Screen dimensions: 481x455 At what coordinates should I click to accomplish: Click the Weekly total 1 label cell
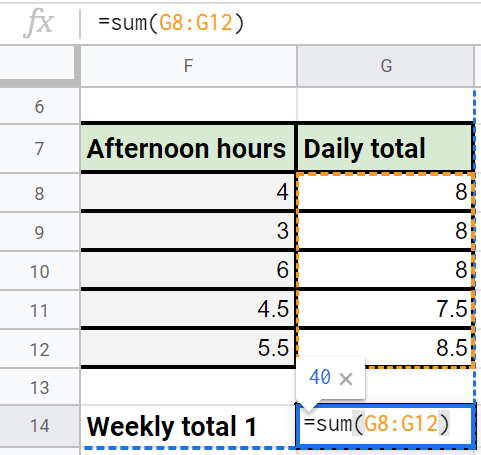click(x=188, y=426)
